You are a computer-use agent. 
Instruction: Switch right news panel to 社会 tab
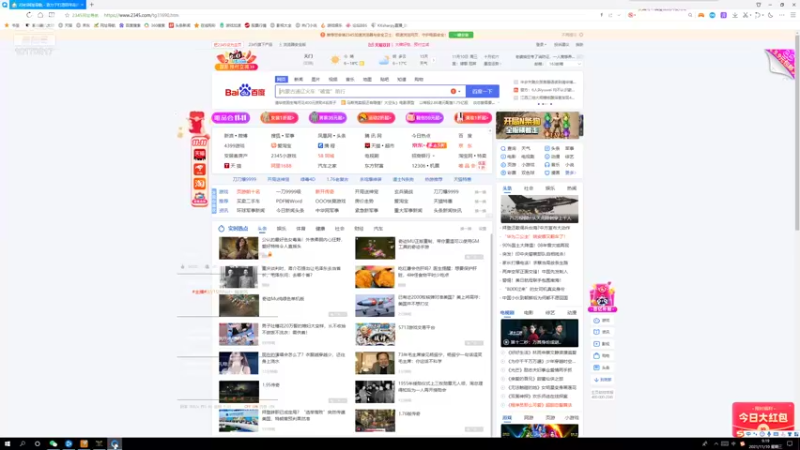click(529, 188)
